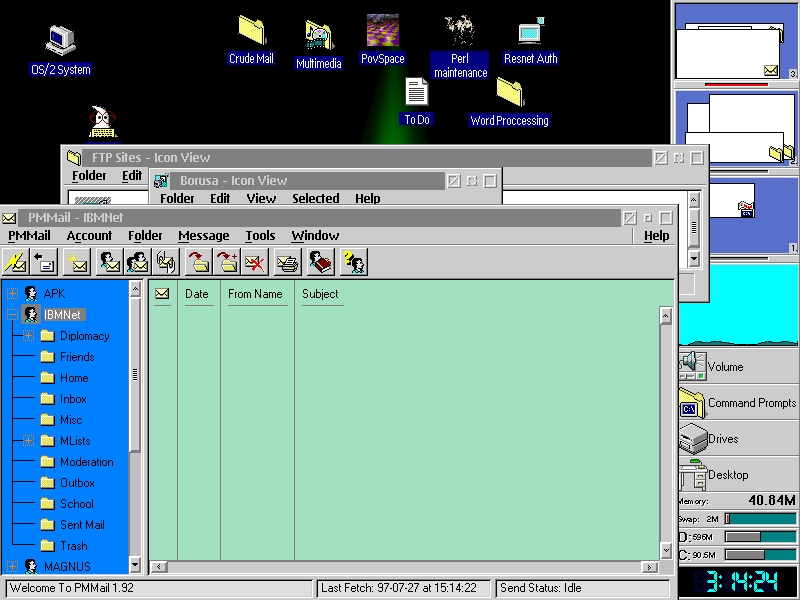Click the question mark person help icon
Screen dimensions: 800x600
point(354,262)
